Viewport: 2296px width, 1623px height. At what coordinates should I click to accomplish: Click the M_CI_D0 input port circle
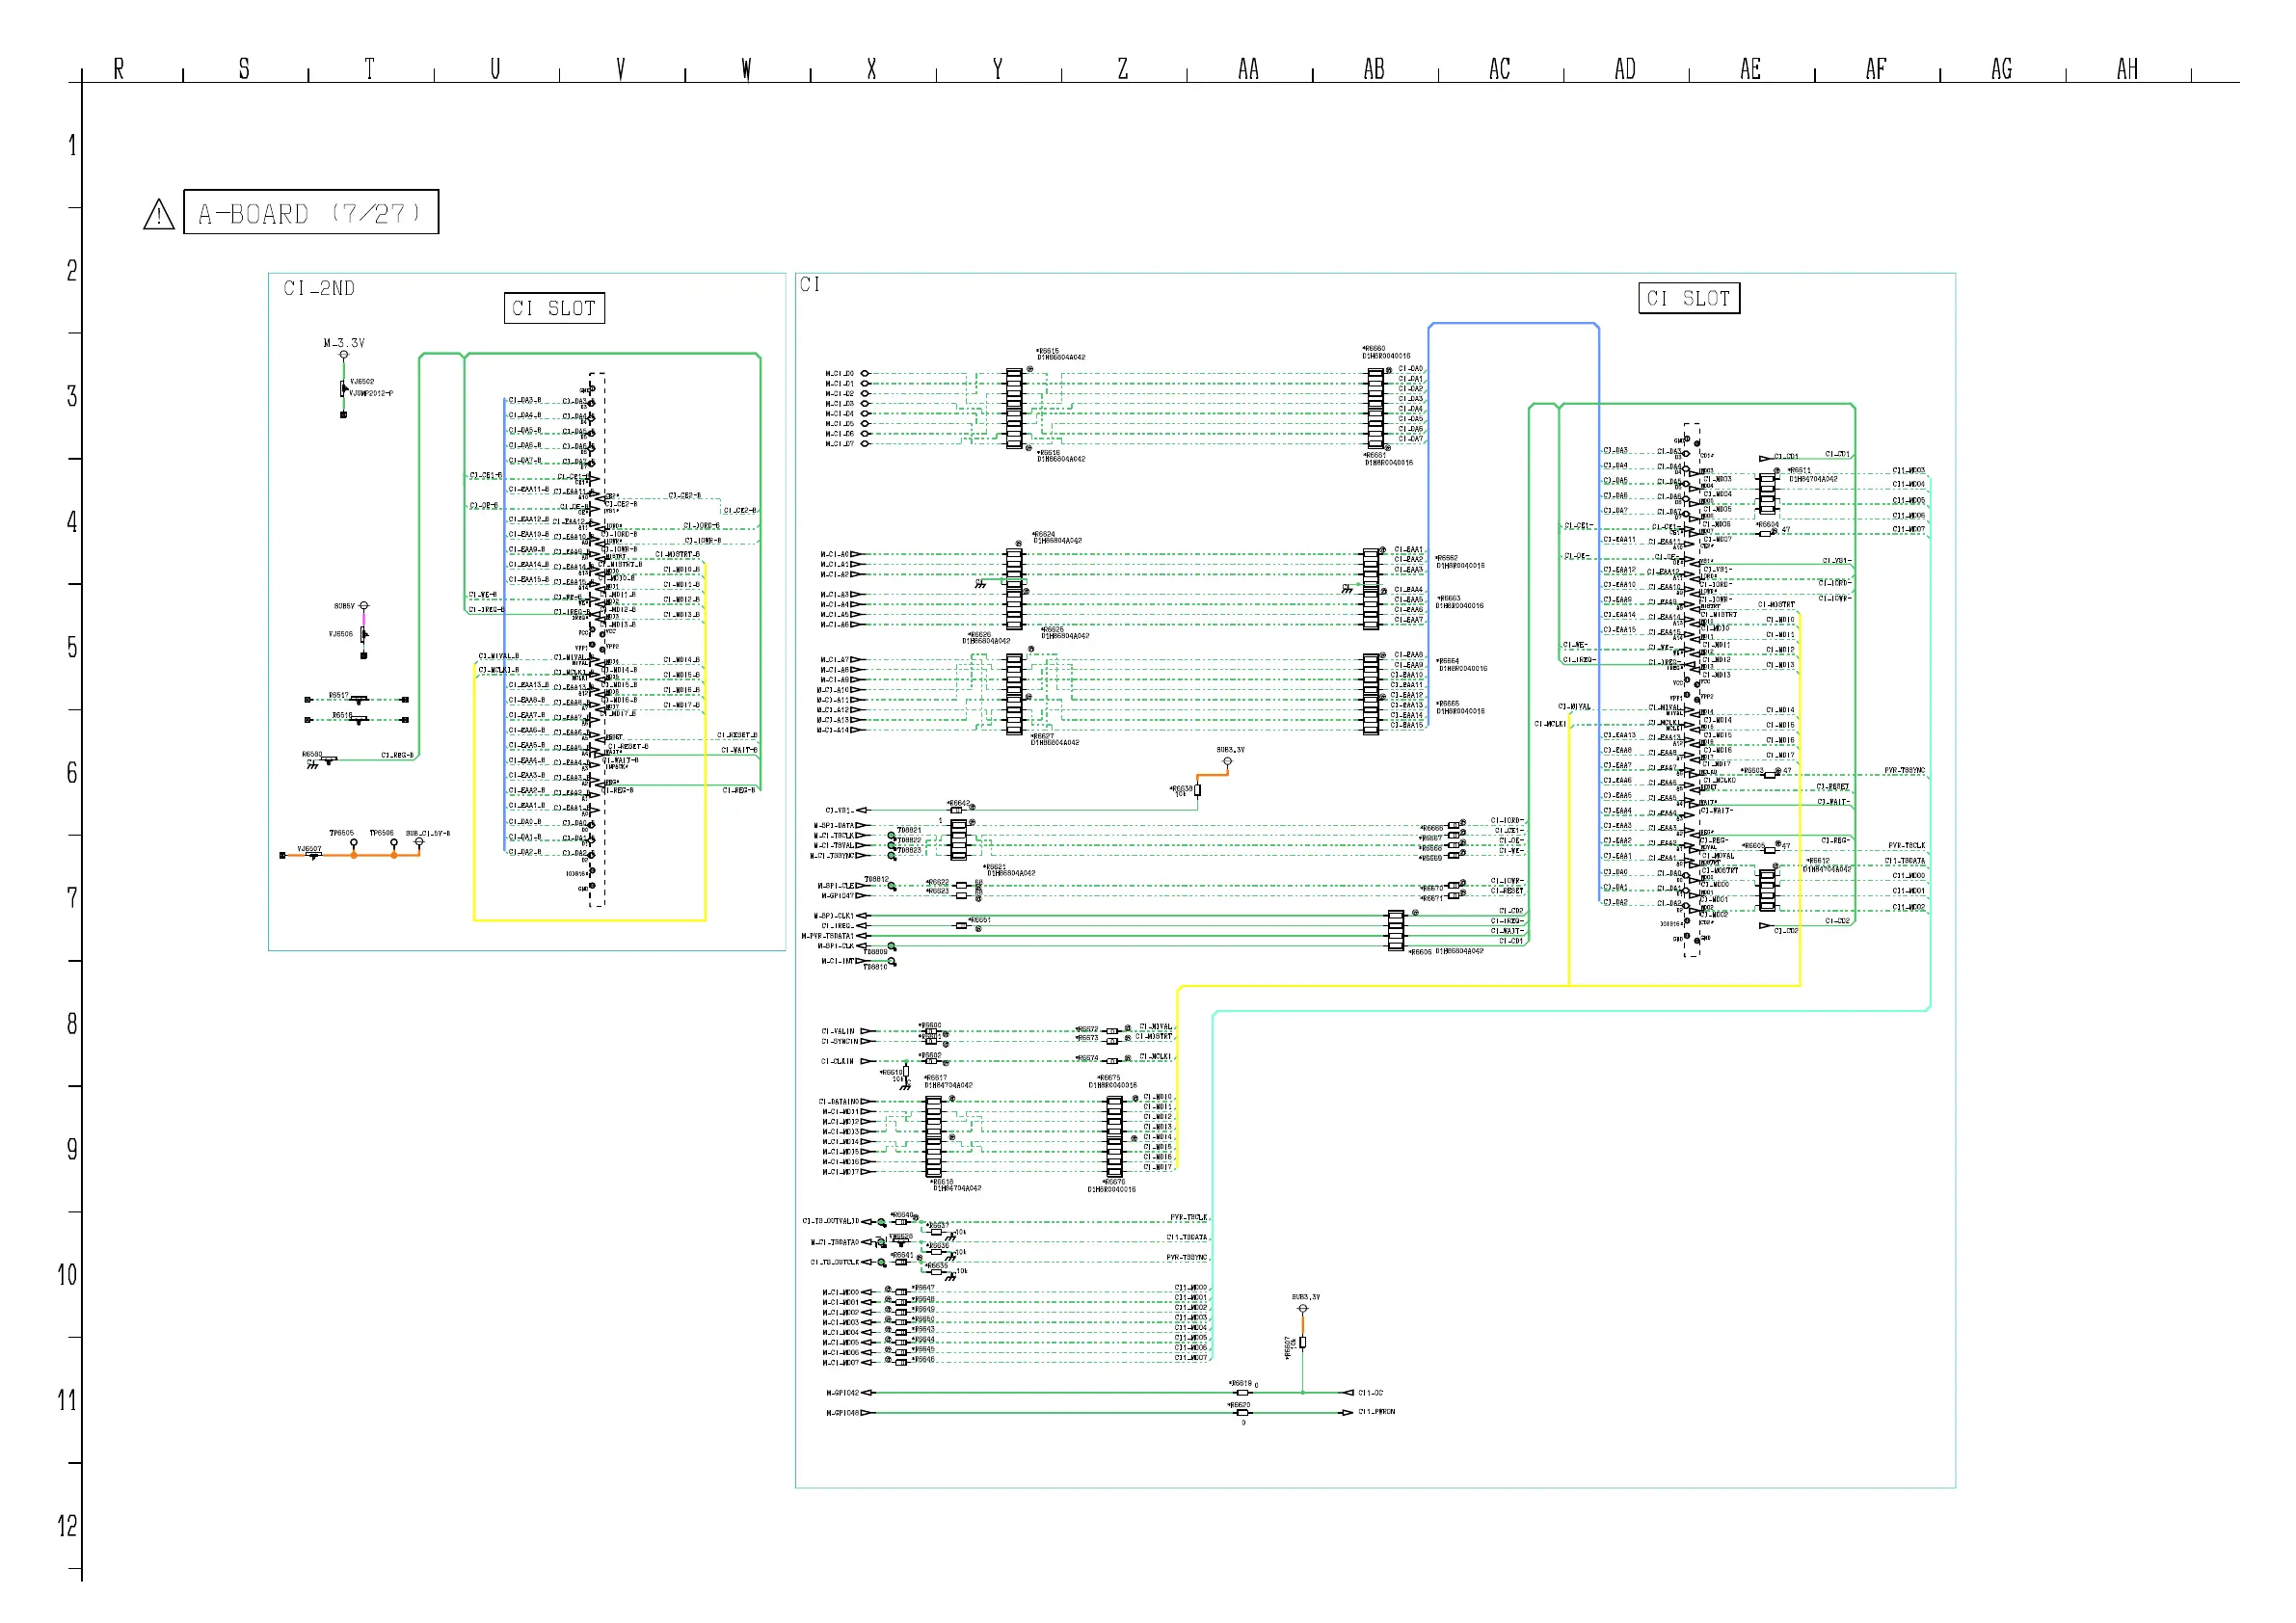[x=865, y=374]
